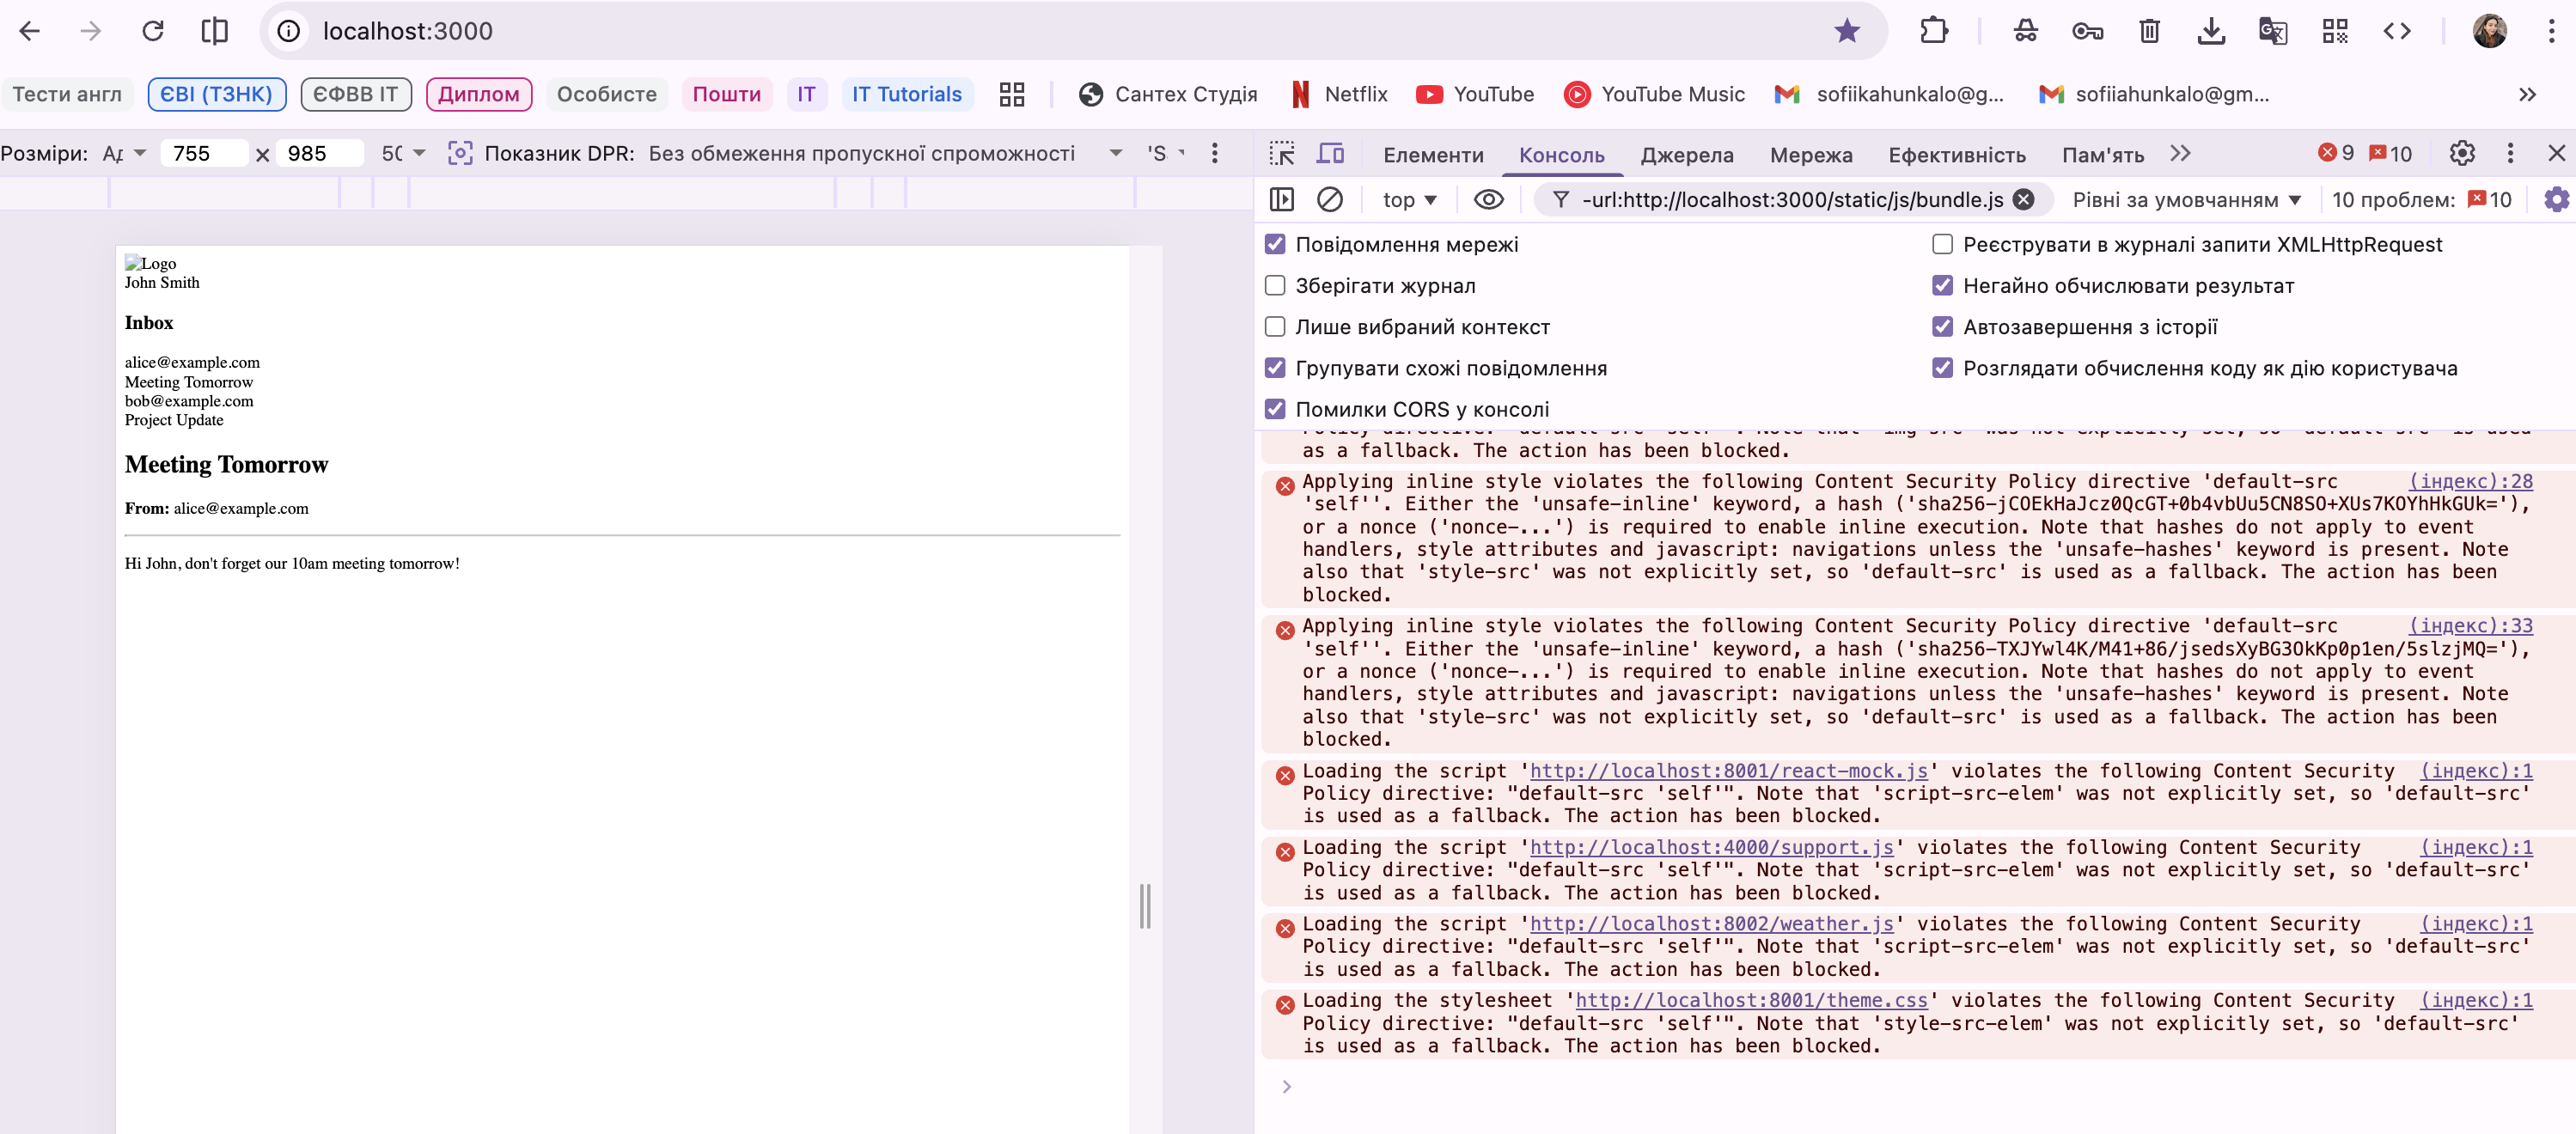Viewport: 2576px width, 1134px height.
Task: Open the Netflix bookmark
Action: pyautogui.click(x=1340, y=94)
